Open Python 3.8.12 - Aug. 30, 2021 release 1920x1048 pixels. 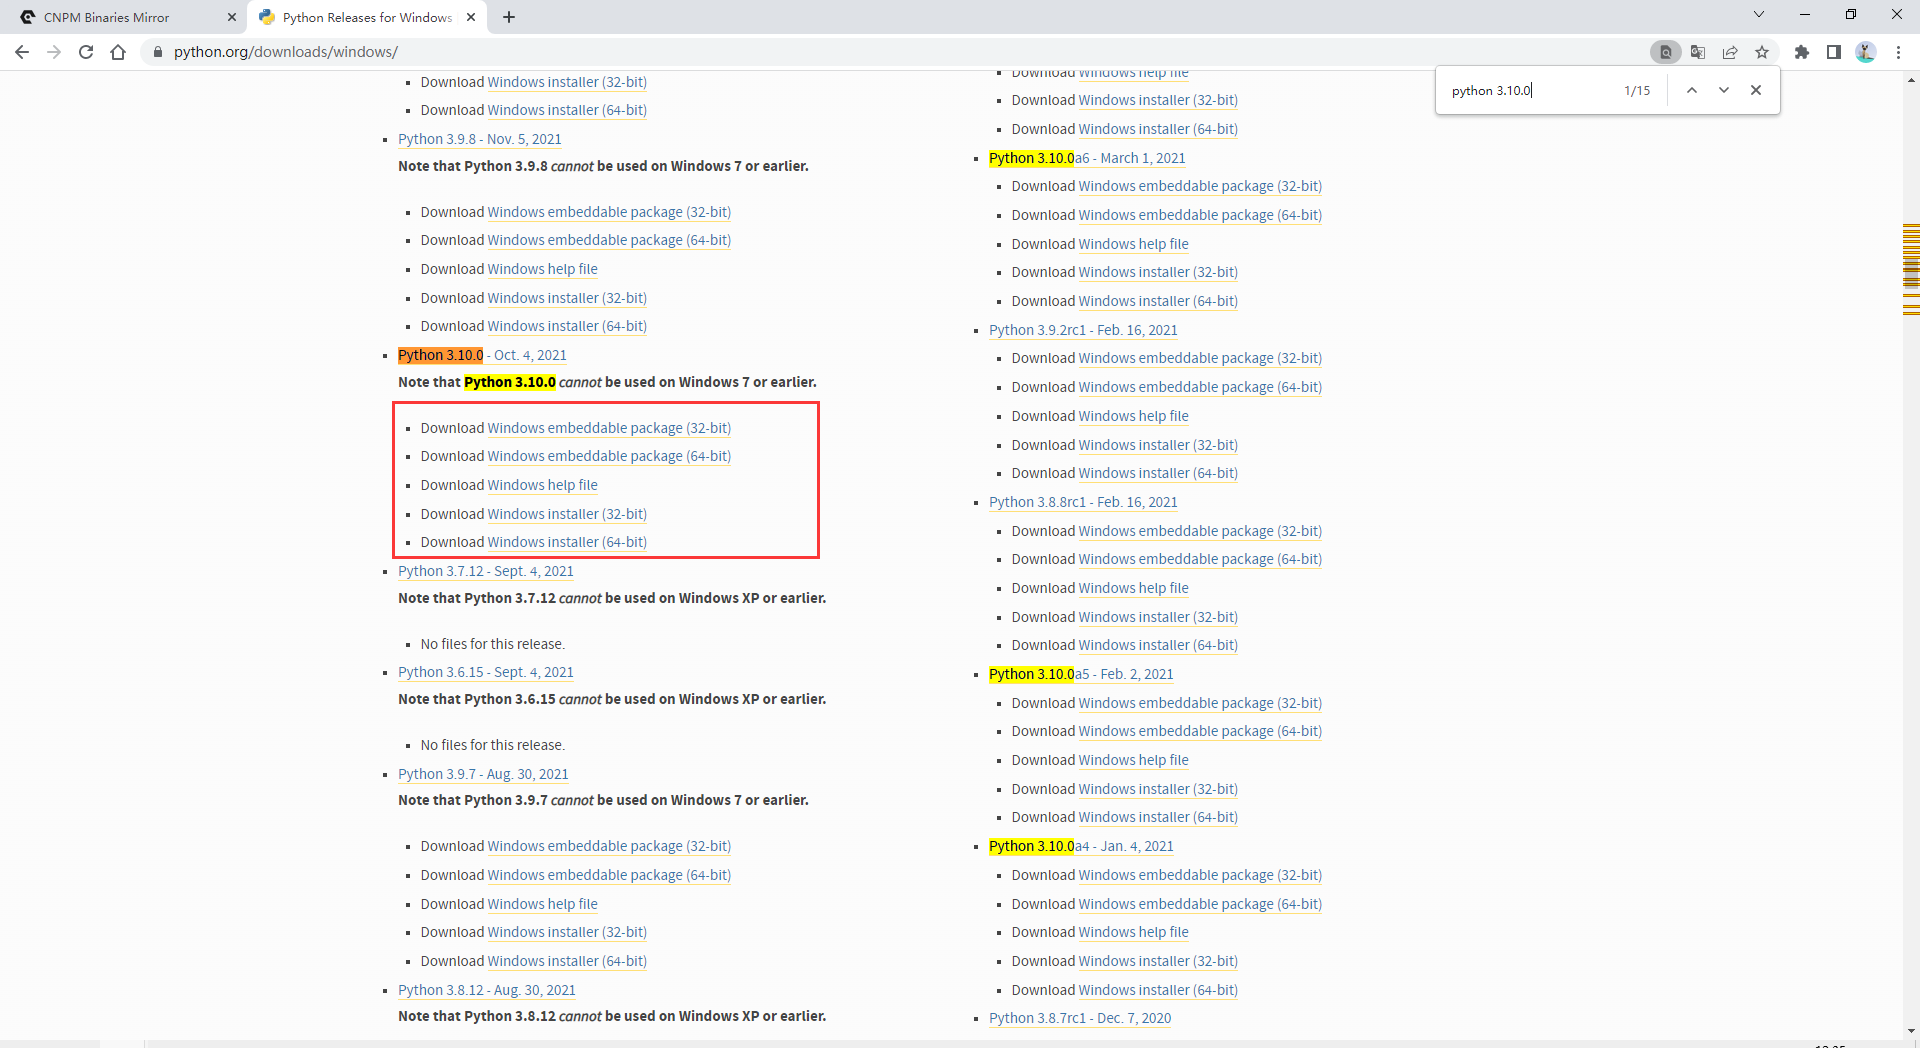pyautogui.click(x=487, y=990)
